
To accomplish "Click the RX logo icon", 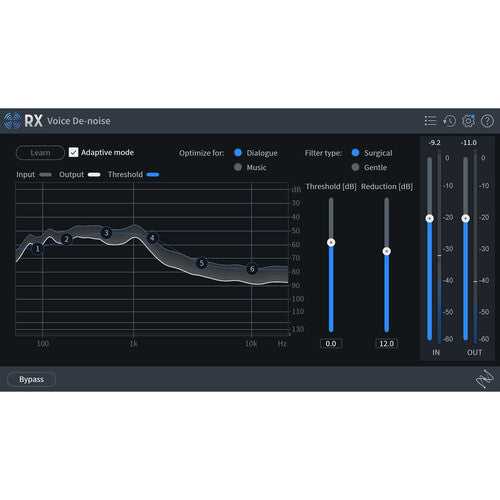I will (x=12, y=121).
